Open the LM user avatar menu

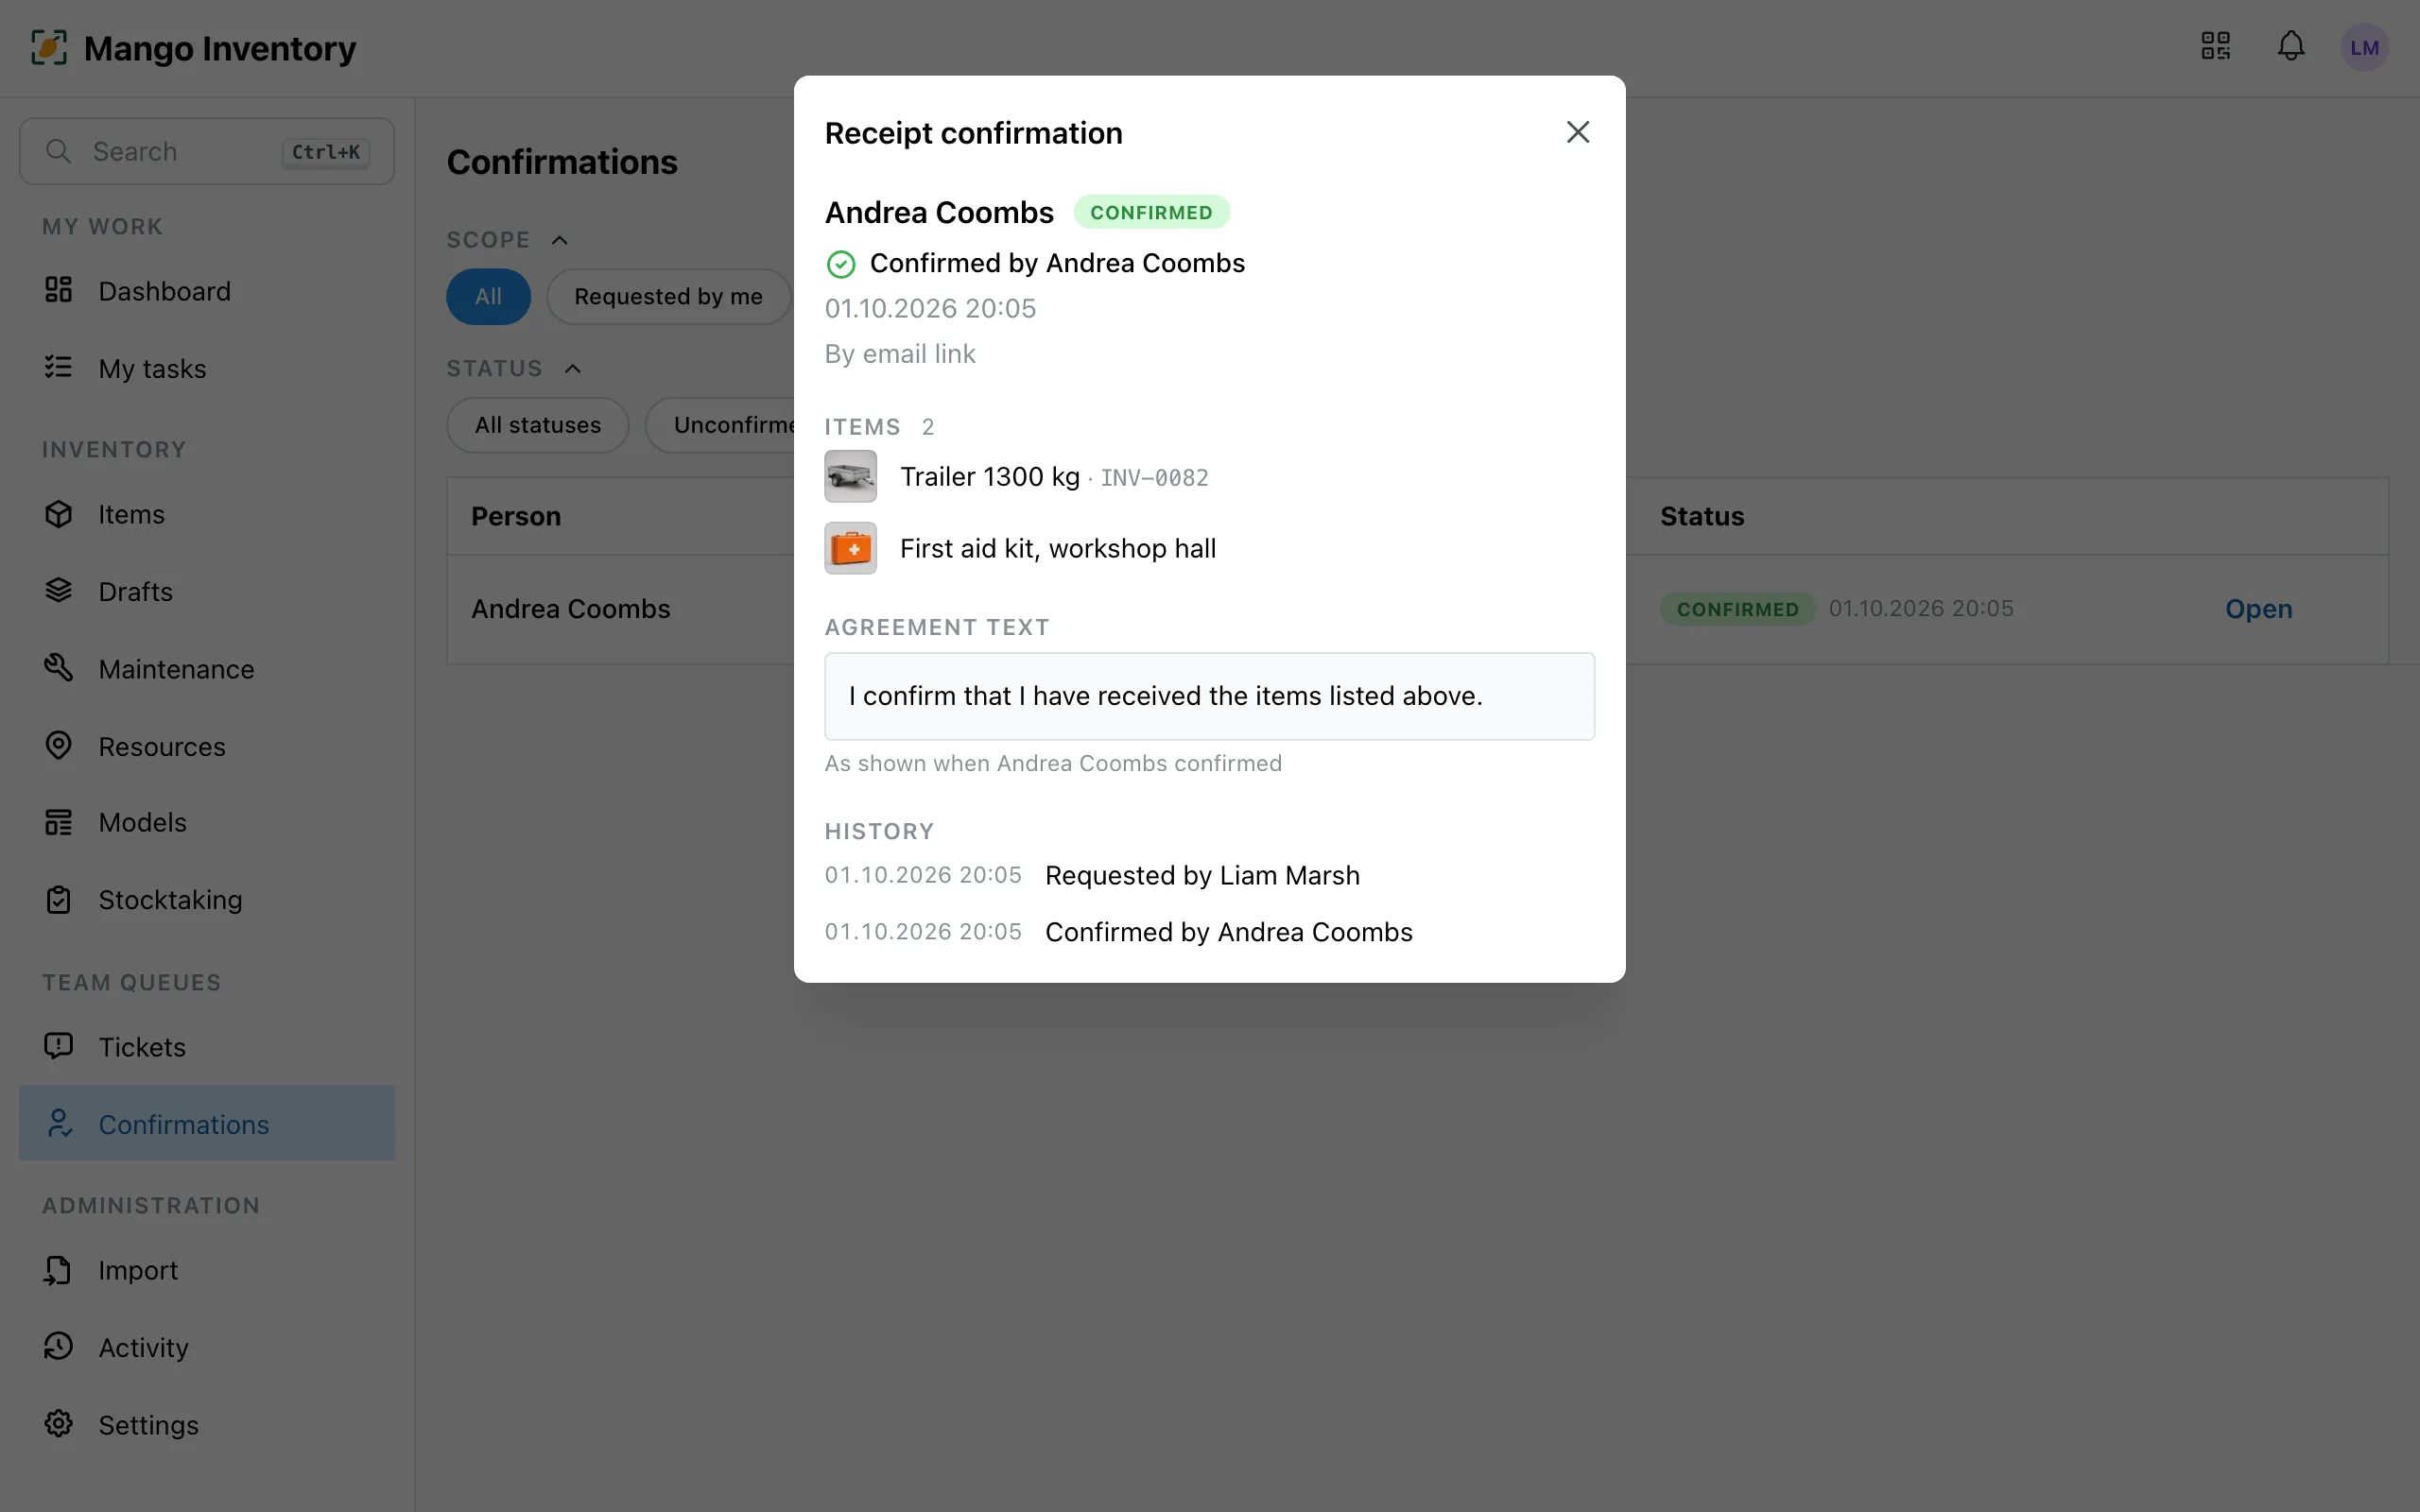coord(2364,47)
